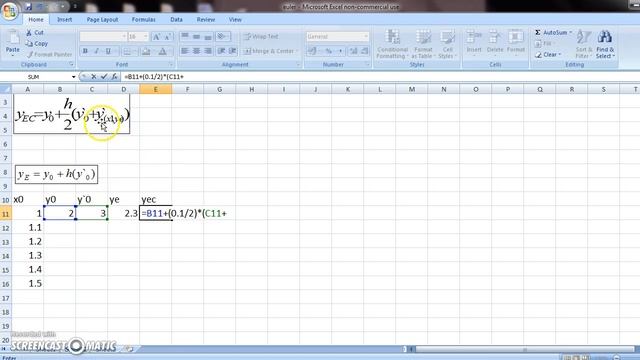Click the Decrease Decimal icon
Viewport: 640px width, 360px height.
point(364,51)
